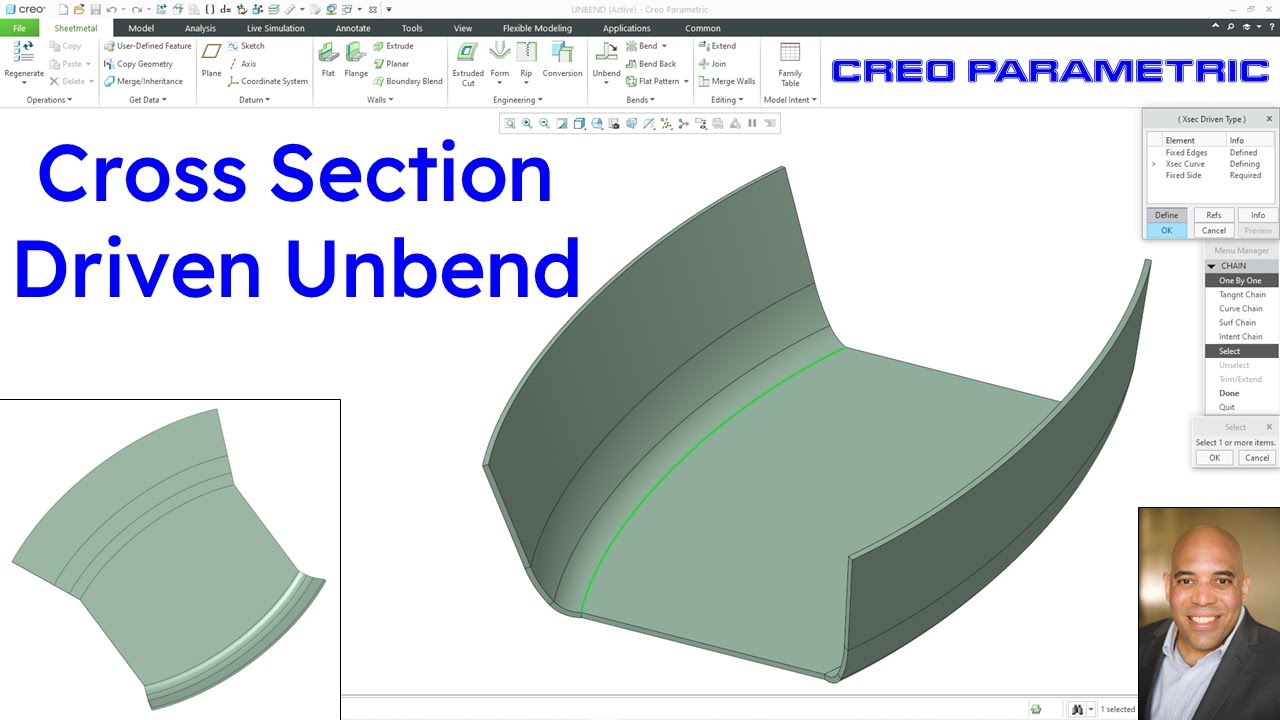Viewport: 1280px width, 720px height.
Task: Select the Xsec Curve element row
Action: 1210,164
